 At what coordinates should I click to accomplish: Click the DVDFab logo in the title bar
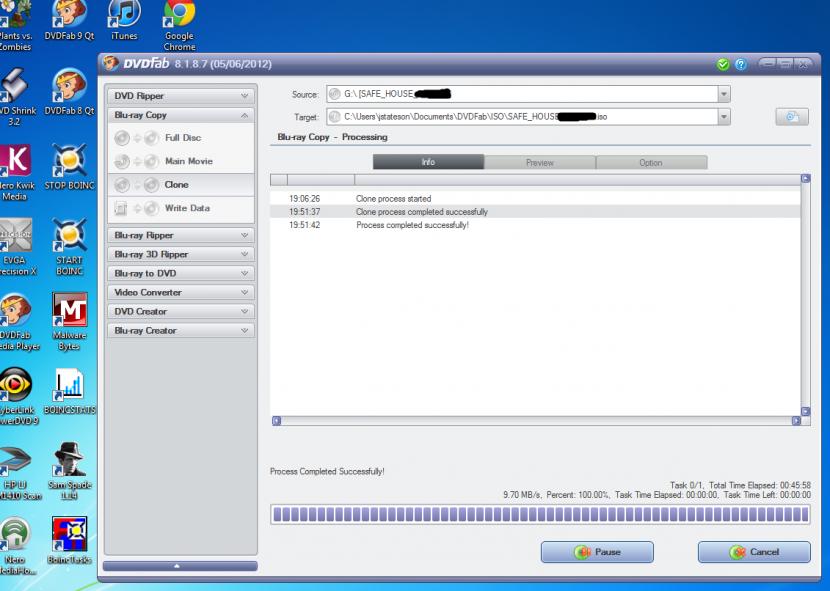(136, 64)
